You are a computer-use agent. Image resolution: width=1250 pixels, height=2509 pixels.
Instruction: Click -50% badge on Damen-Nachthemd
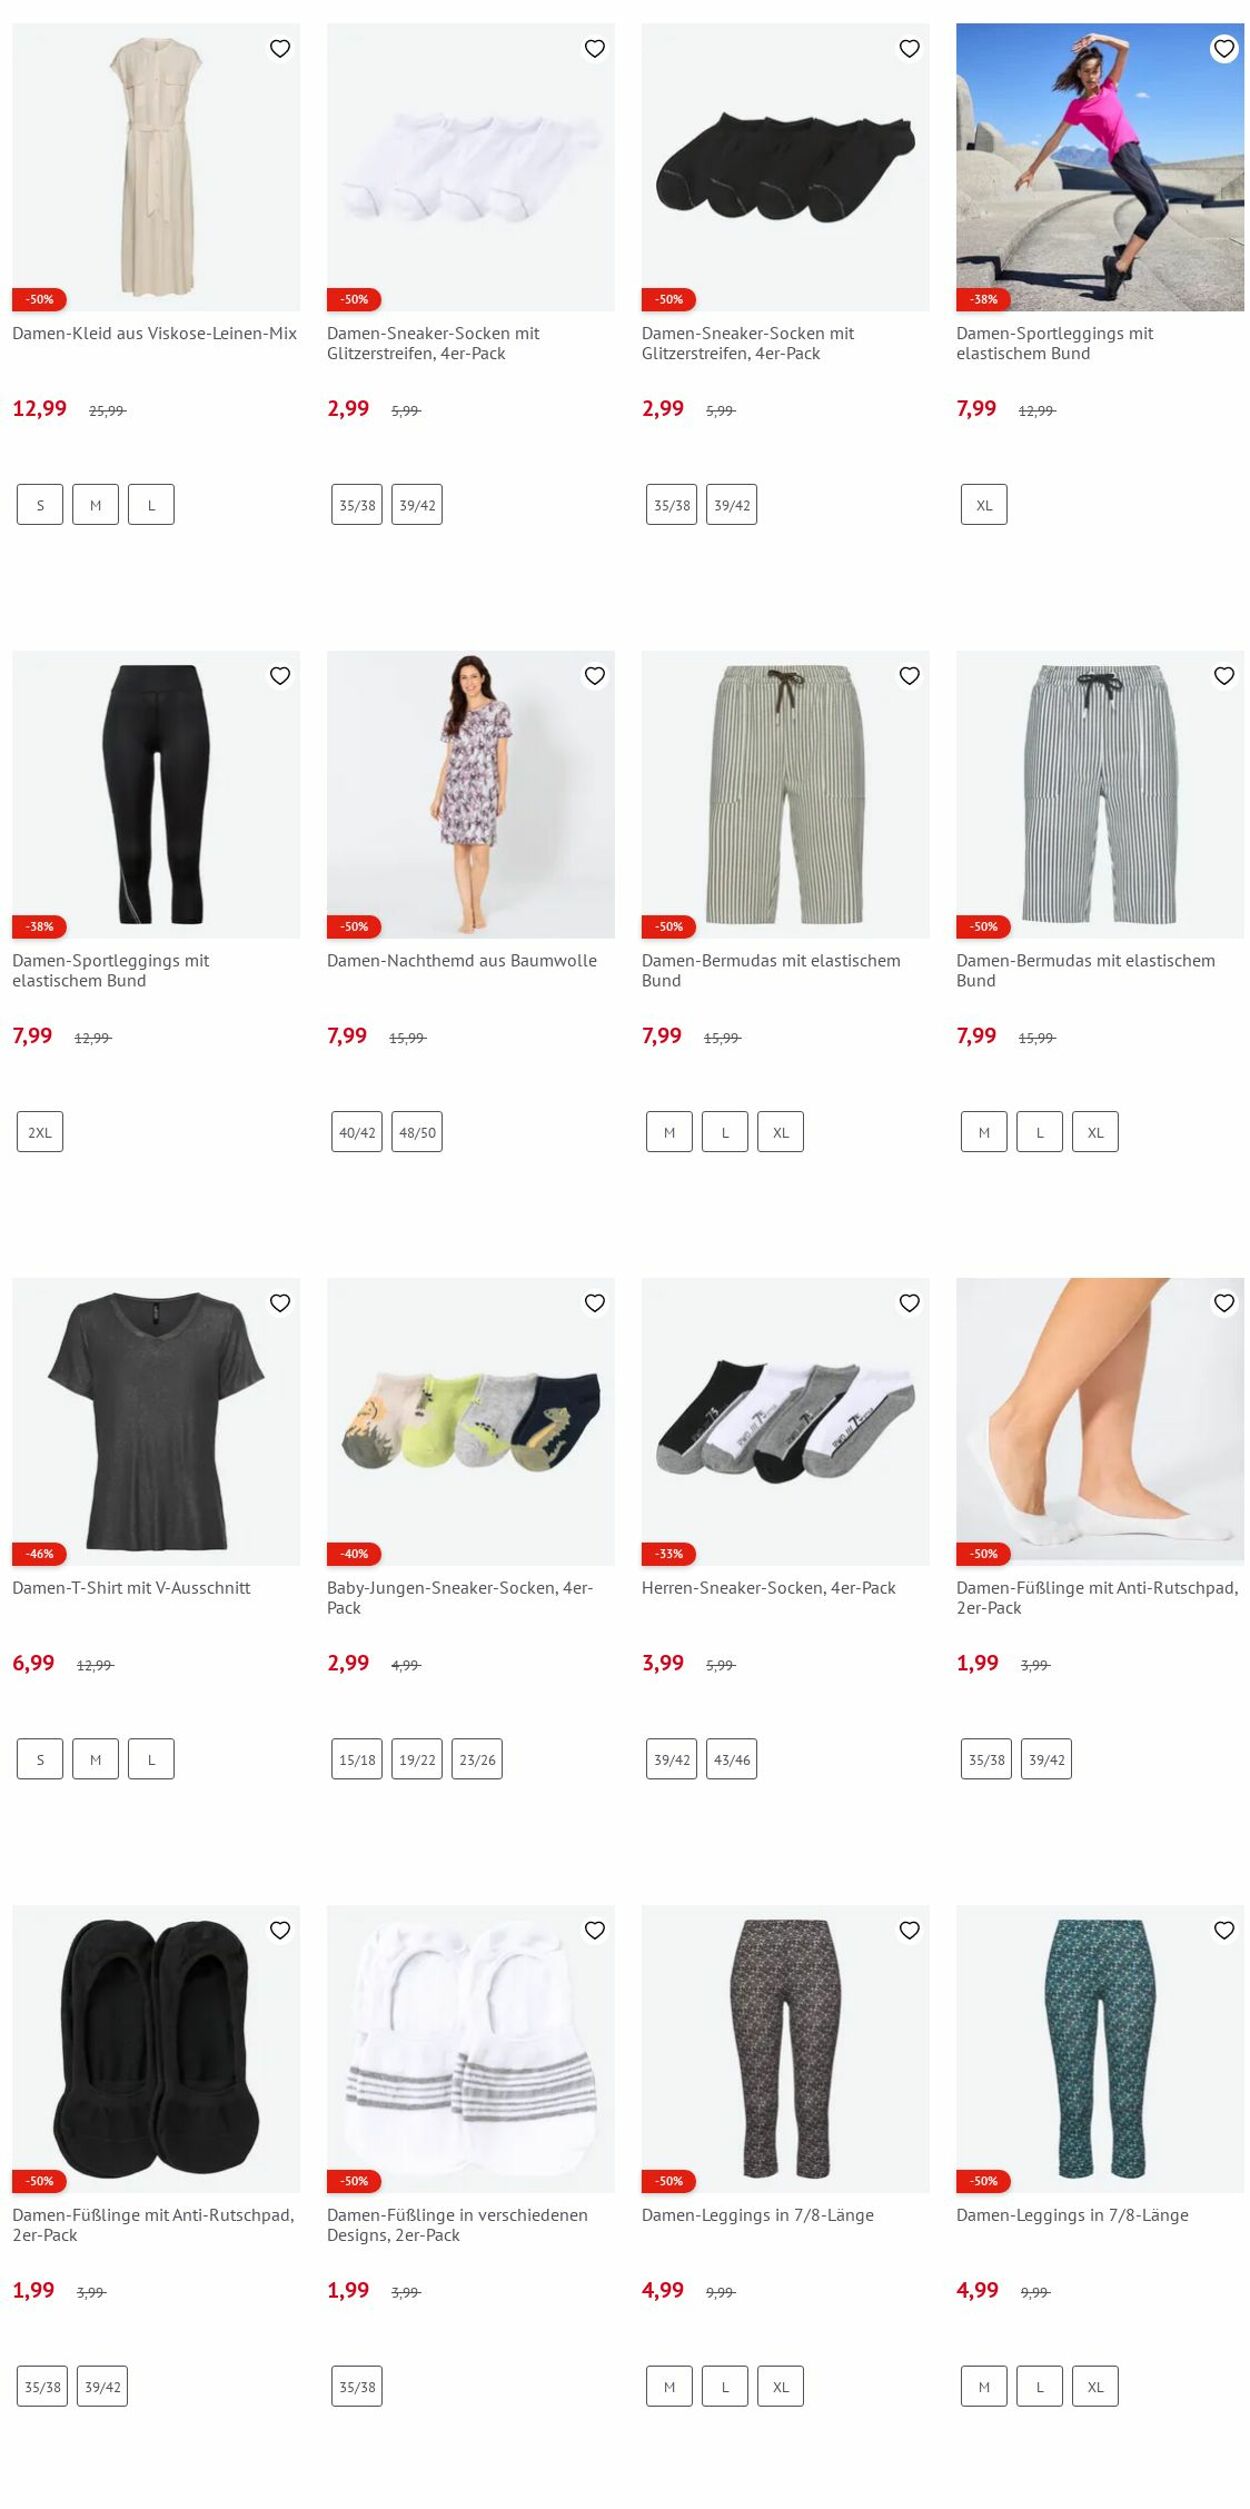[354, 927]
